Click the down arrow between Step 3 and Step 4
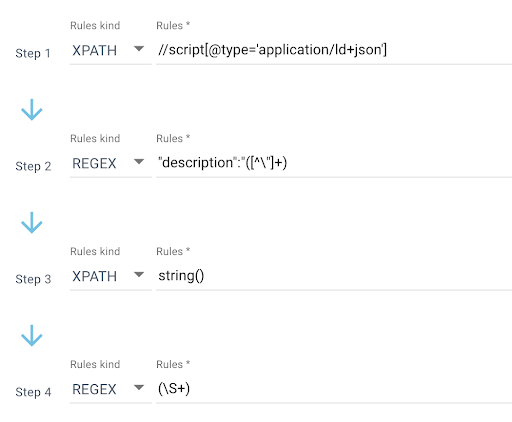512x422 pixels. [32, 336]
